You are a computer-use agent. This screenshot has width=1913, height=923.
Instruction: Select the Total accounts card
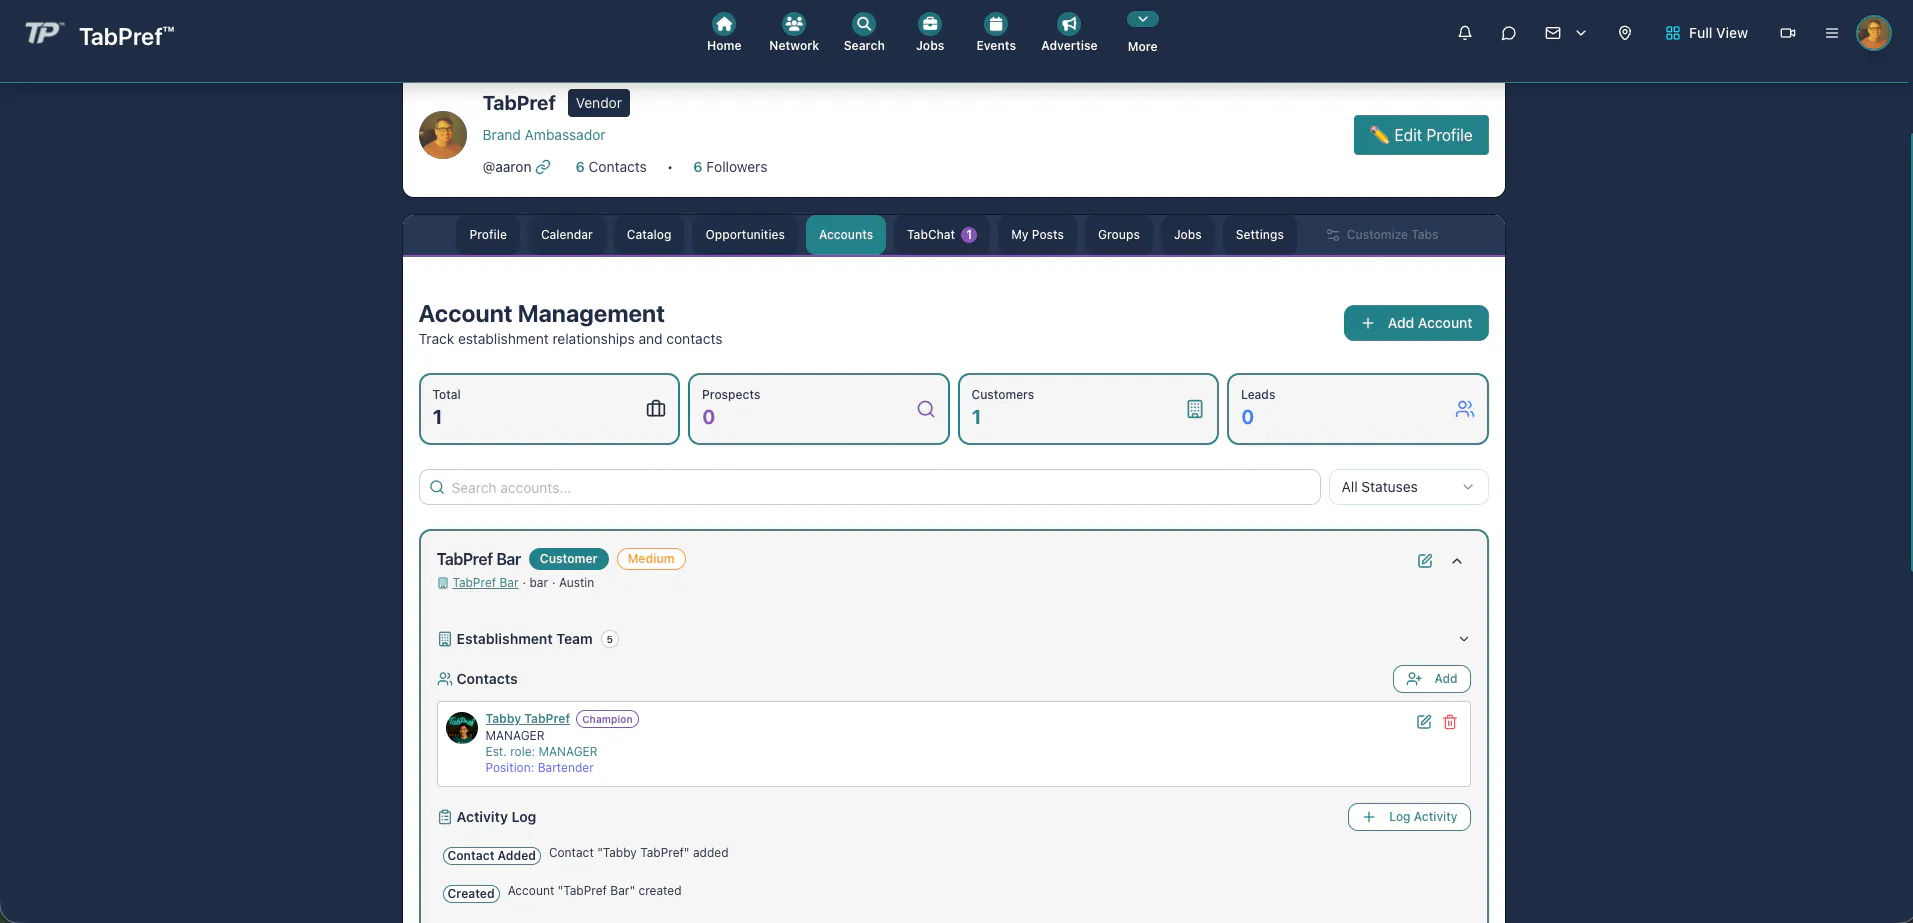pyautogui.click(x=549, y=409)
